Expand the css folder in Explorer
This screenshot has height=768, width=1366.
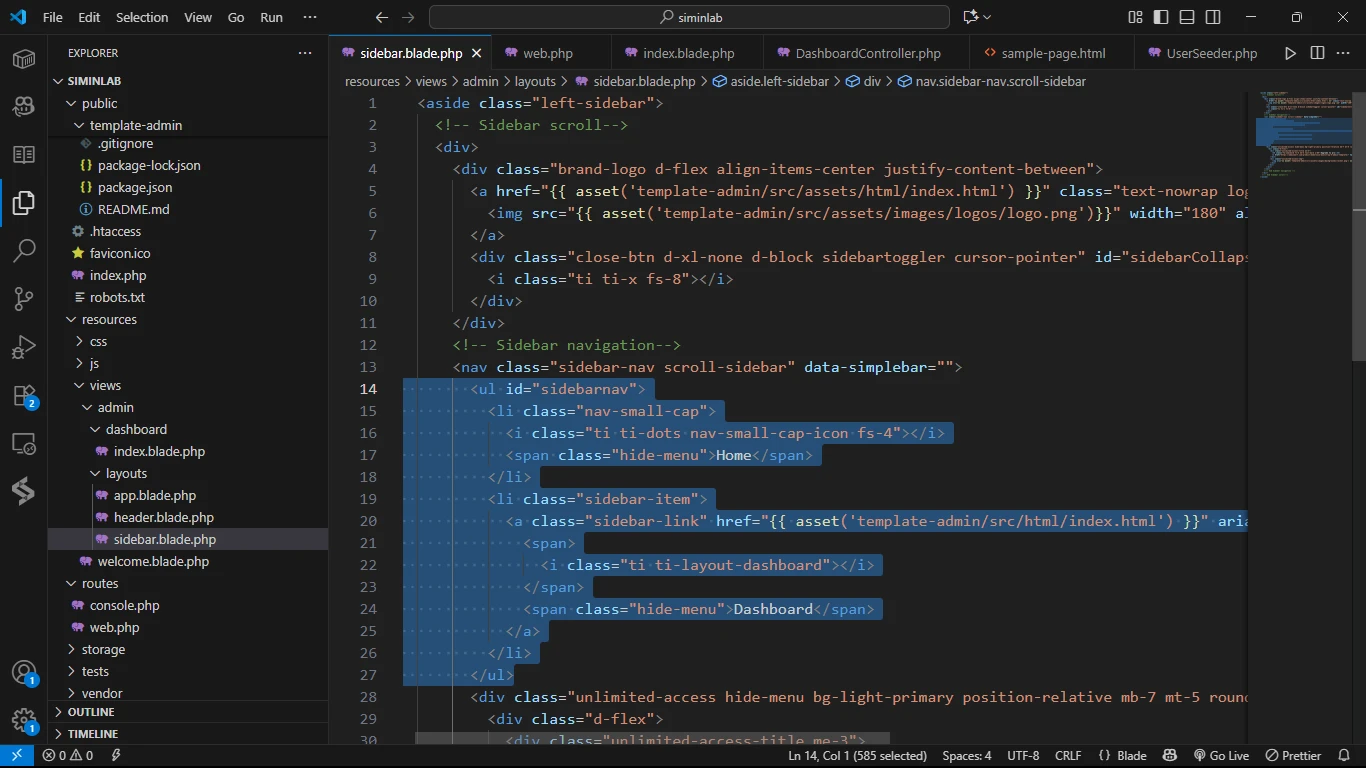coord(98,341)
